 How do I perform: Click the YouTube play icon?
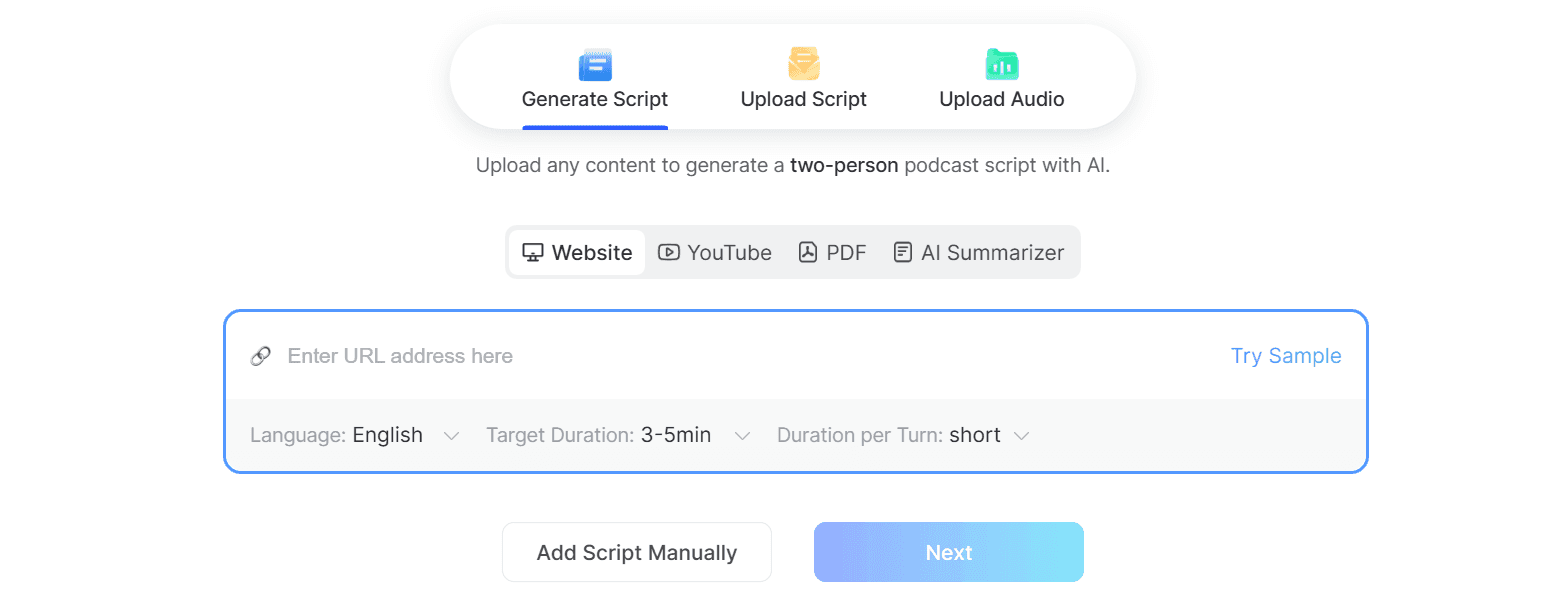click(668, 253)
